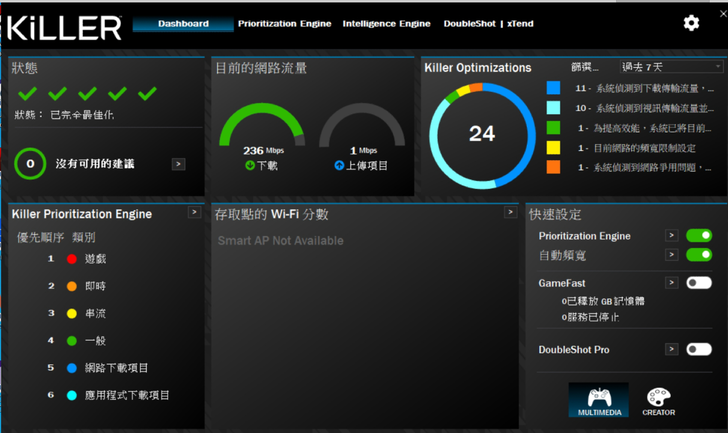728x433 pixels.
Task: Expand the Killer Prioritization Engine panel arrow
Action: click(x=195, y=212)
